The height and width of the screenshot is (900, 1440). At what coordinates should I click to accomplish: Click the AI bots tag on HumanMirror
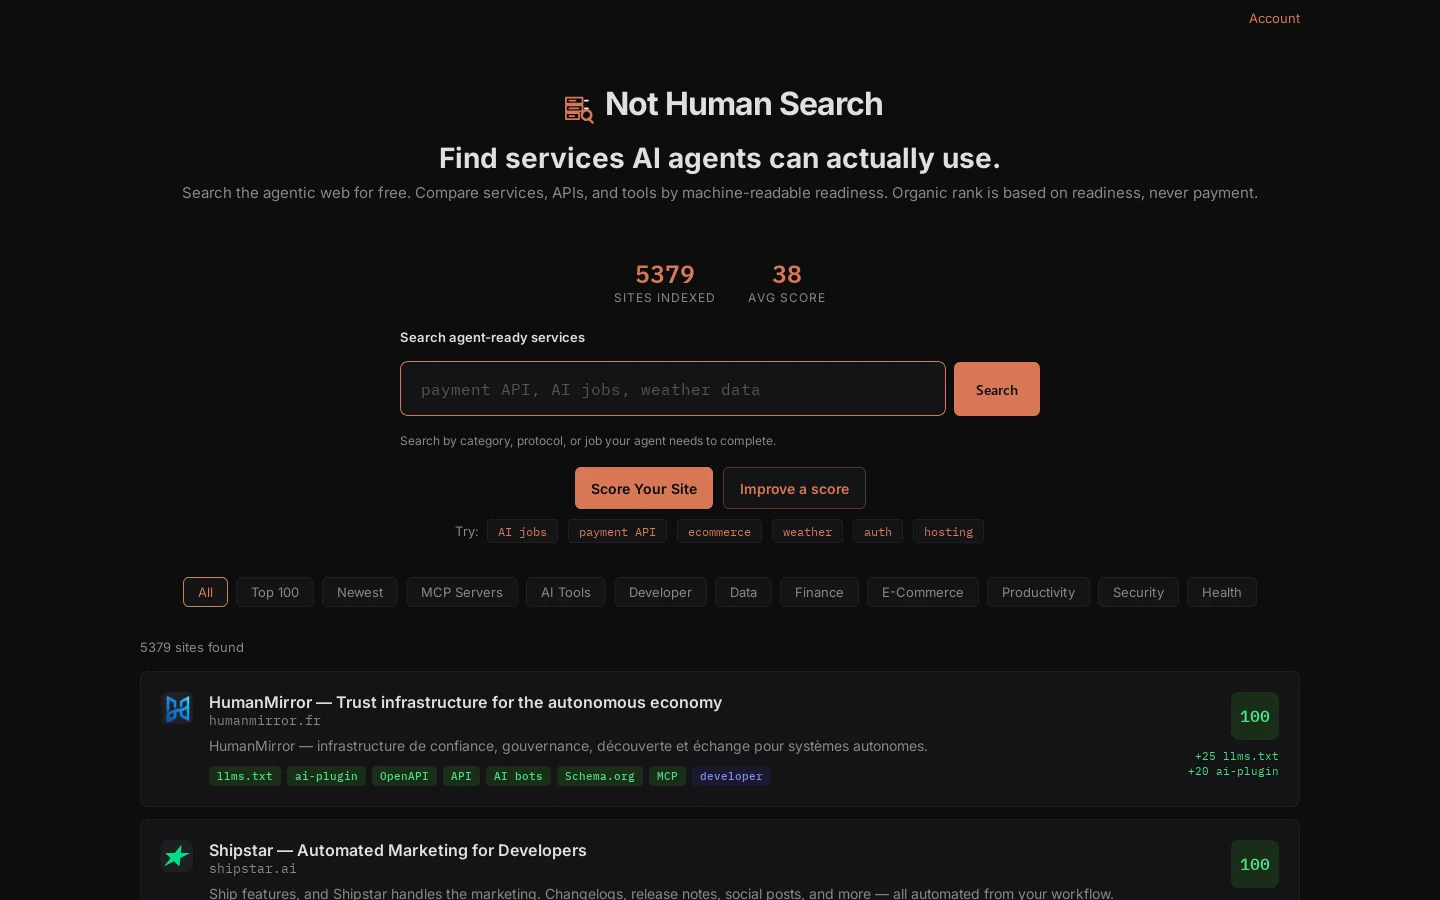[518, 776]
